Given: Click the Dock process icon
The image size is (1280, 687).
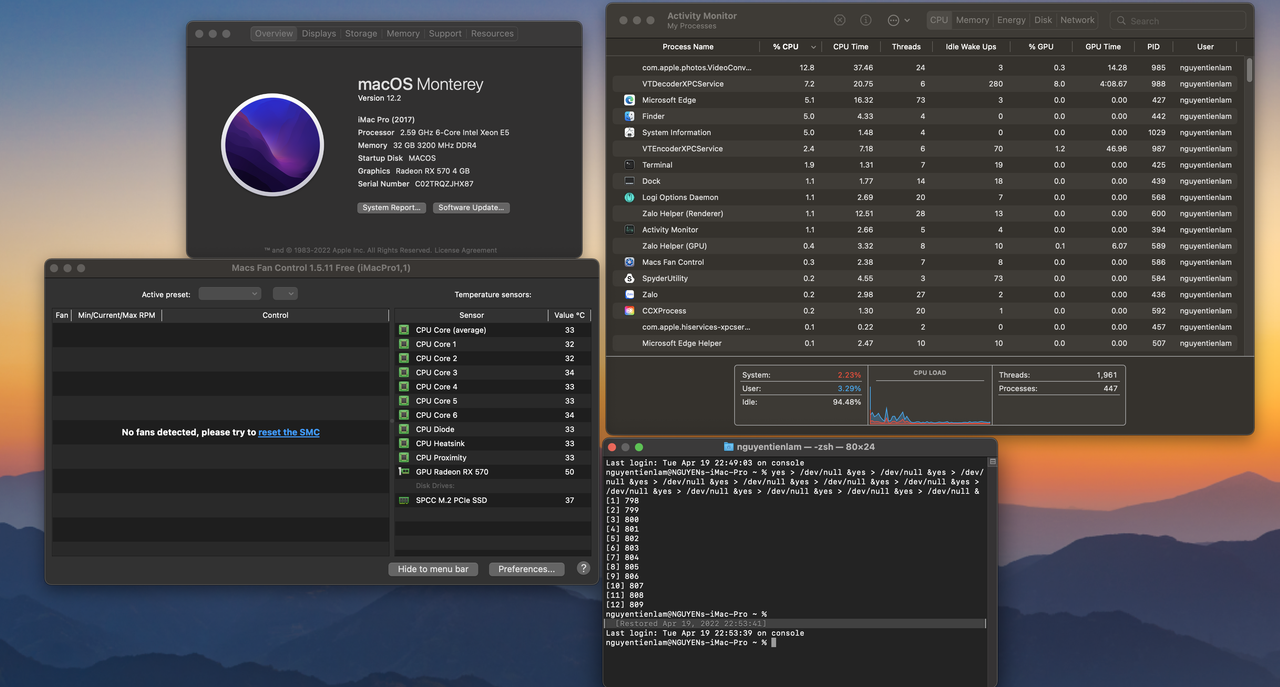Looking at the screenshot, I should tap(629, 181).
